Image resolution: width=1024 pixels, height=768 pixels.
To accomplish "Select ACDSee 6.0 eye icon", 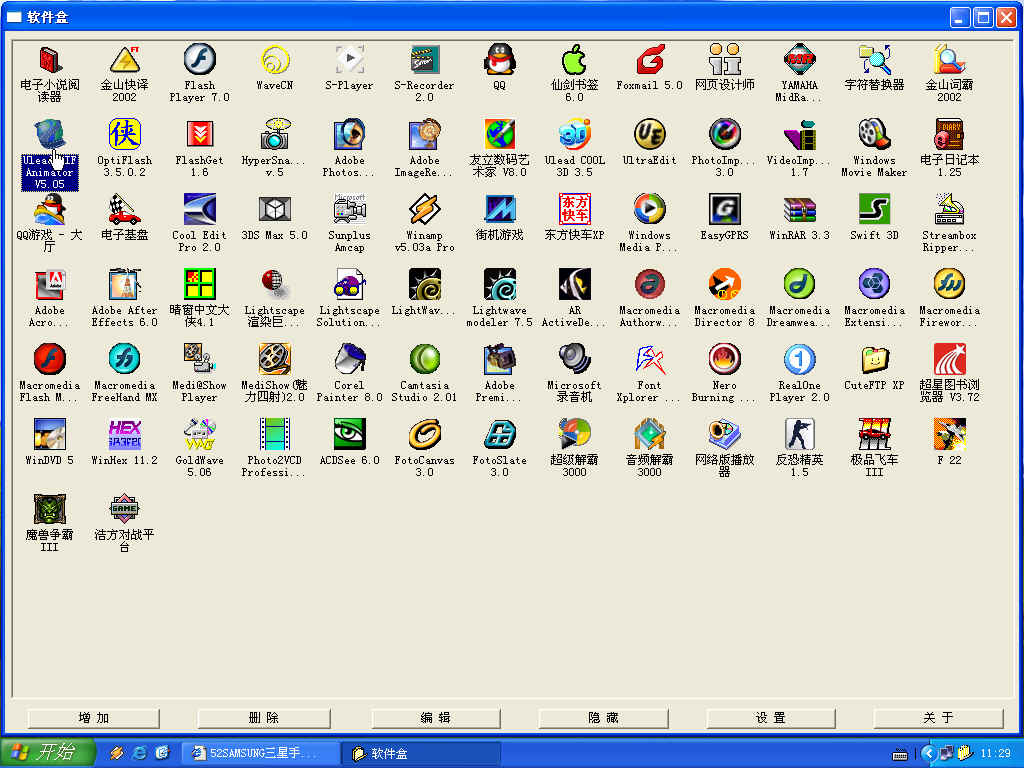I will pos(349,435).
